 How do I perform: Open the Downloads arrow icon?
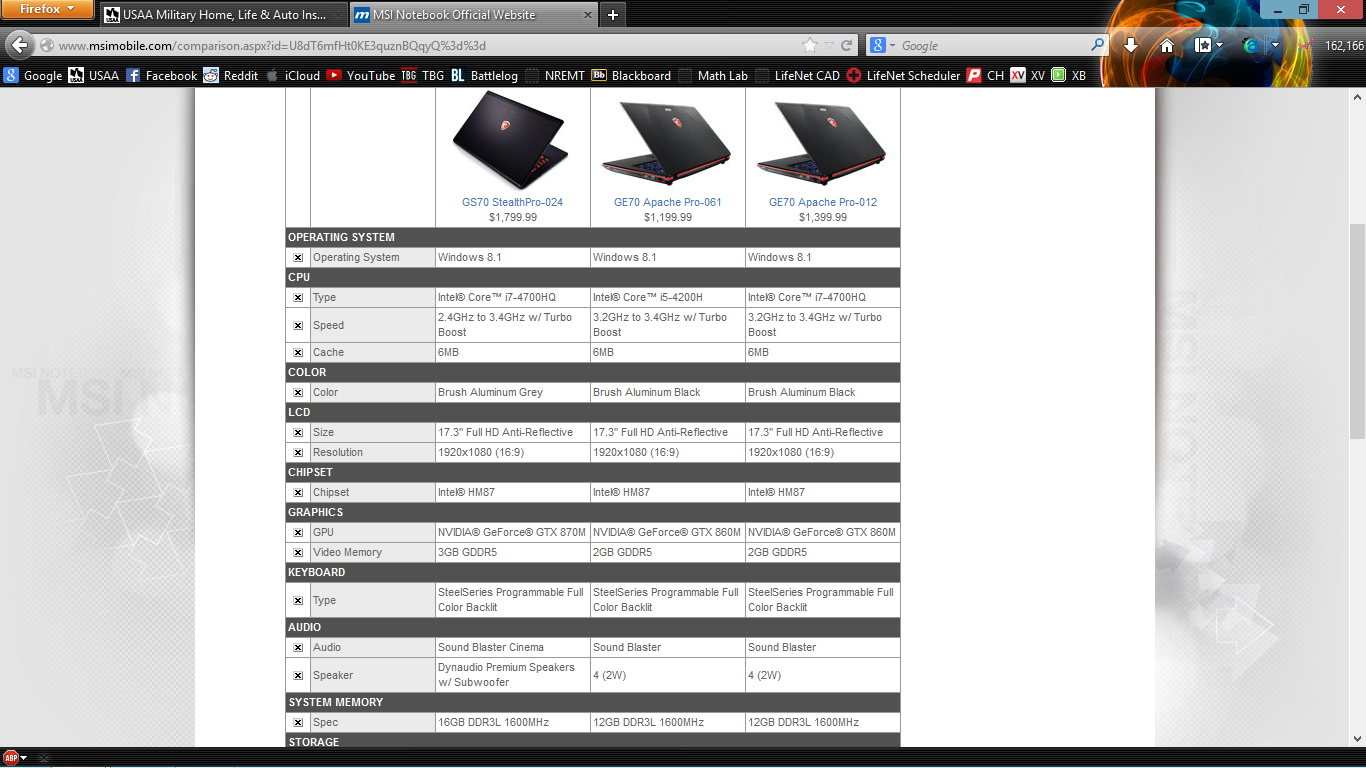(1130, 45)
